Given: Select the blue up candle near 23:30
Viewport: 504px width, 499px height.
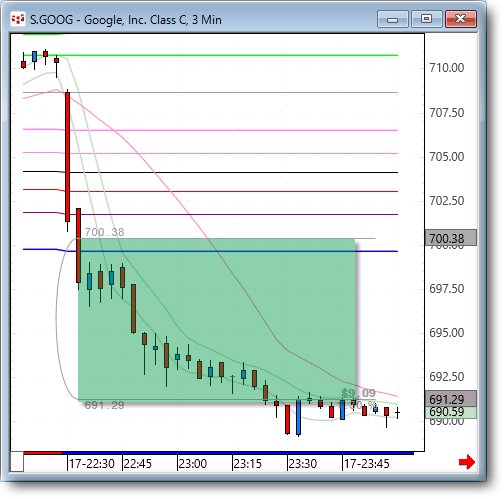Looking at the screenshot, I should coord(298,417).
